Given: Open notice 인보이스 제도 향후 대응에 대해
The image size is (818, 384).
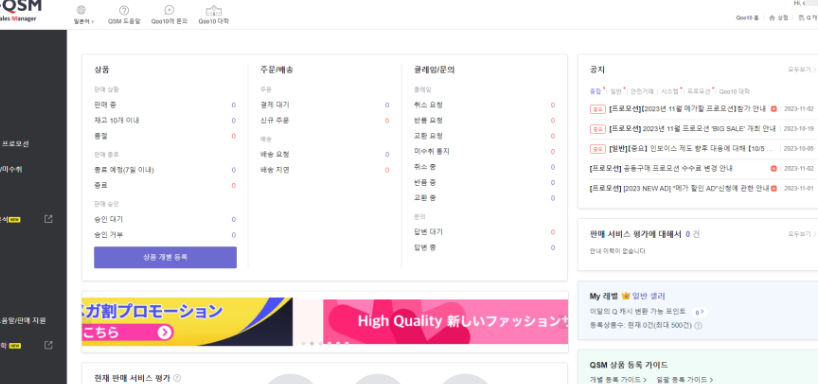Looking at the screenshot, I should point(690,149).
